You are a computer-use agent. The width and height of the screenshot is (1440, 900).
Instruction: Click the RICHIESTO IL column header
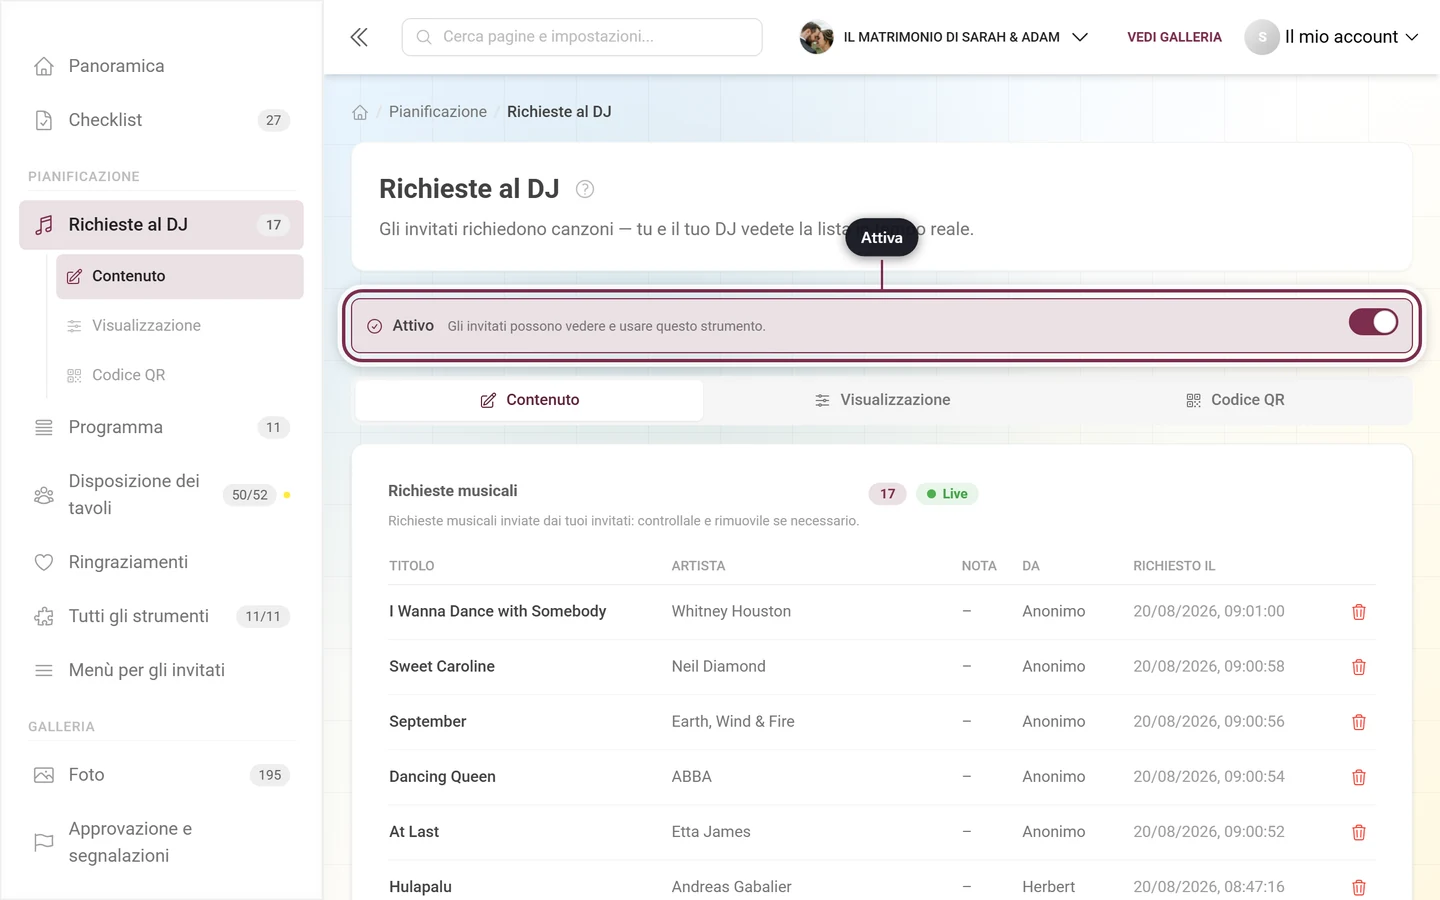pyautogui.click(x=1174, y=566)
